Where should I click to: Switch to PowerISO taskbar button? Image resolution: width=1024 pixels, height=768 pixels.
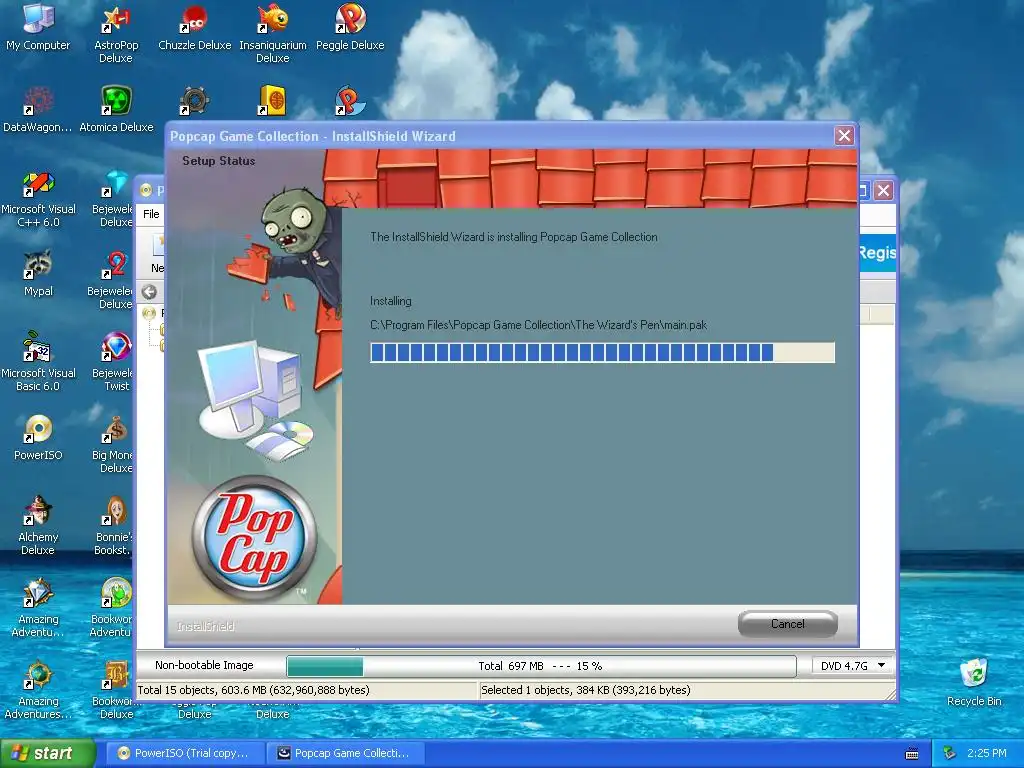pyautogui.click(x=185, y=754)
